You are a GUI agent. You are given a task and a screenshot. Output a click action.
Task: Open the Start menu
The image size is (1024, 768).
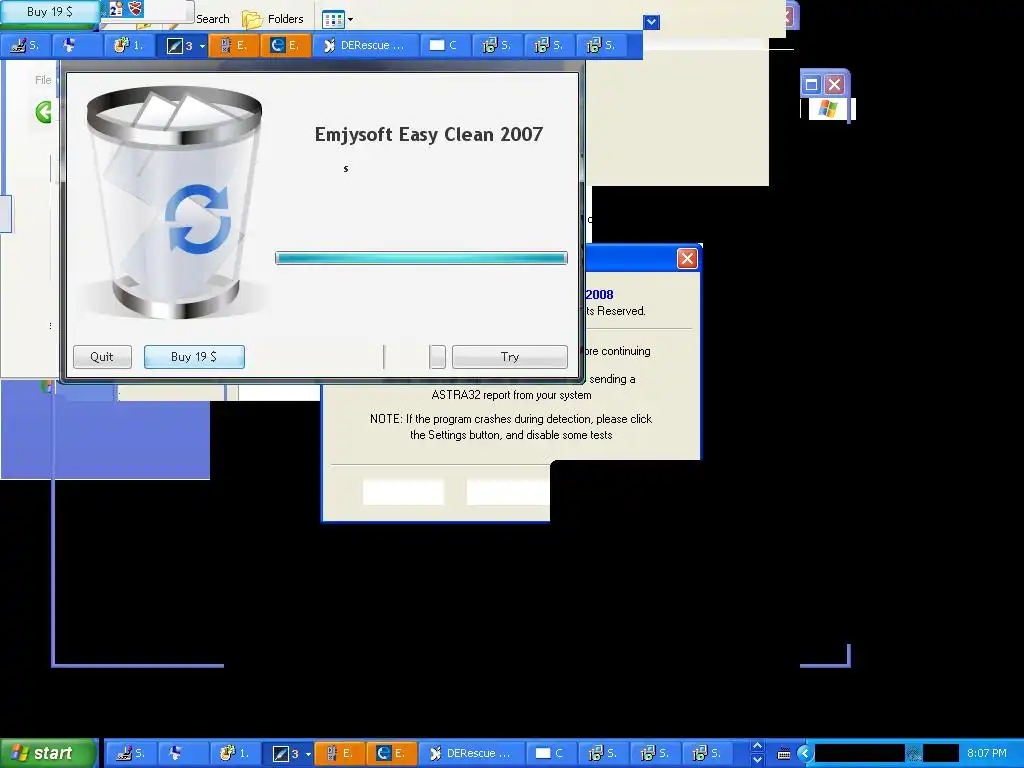pos(48,753)
